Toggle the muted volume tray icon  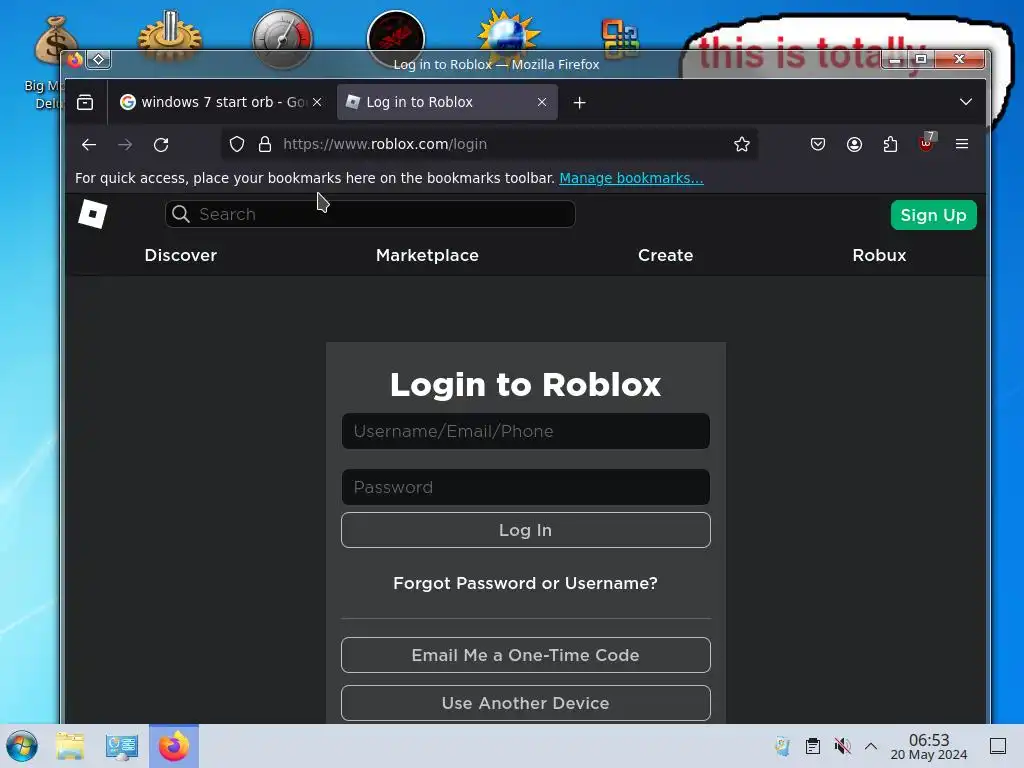tap(842, 746)
